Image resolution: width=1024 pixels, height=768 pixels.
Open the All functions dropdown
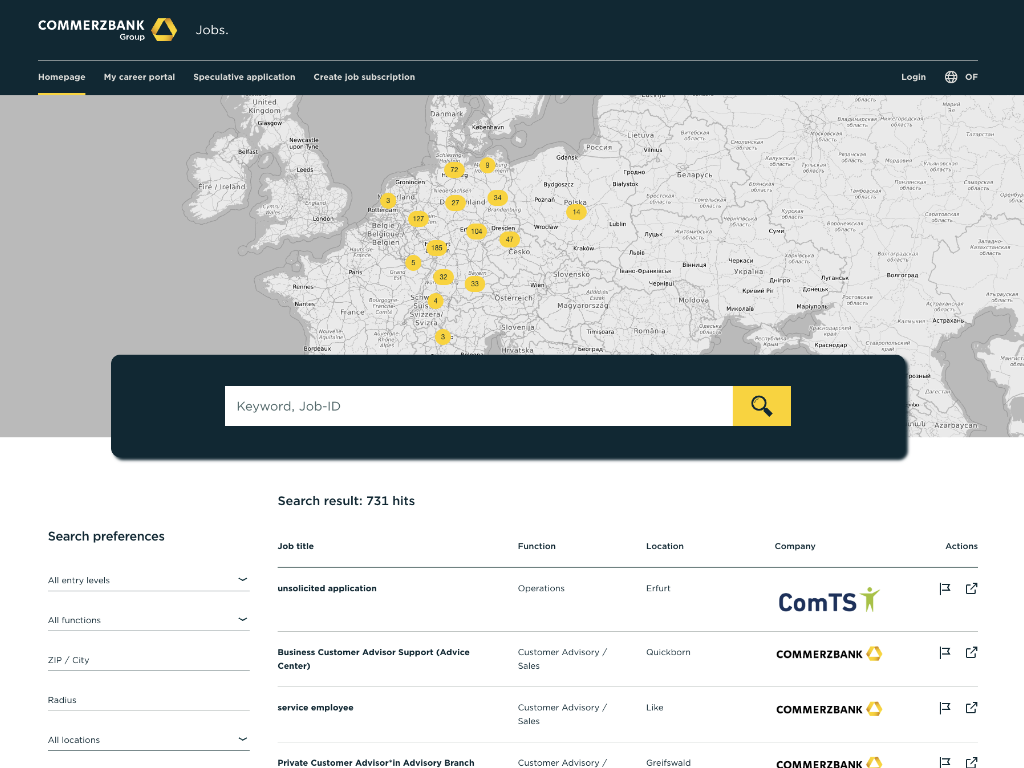pos(148,618)
